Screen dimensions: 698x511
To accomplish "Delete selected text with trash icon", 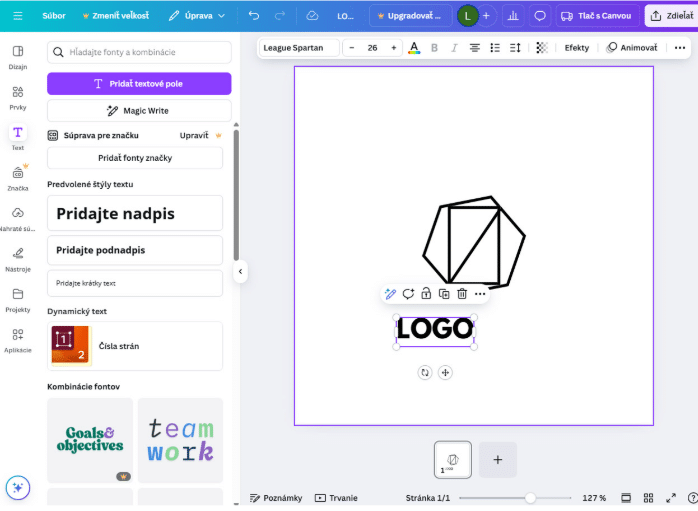I will tap(462, 293).
